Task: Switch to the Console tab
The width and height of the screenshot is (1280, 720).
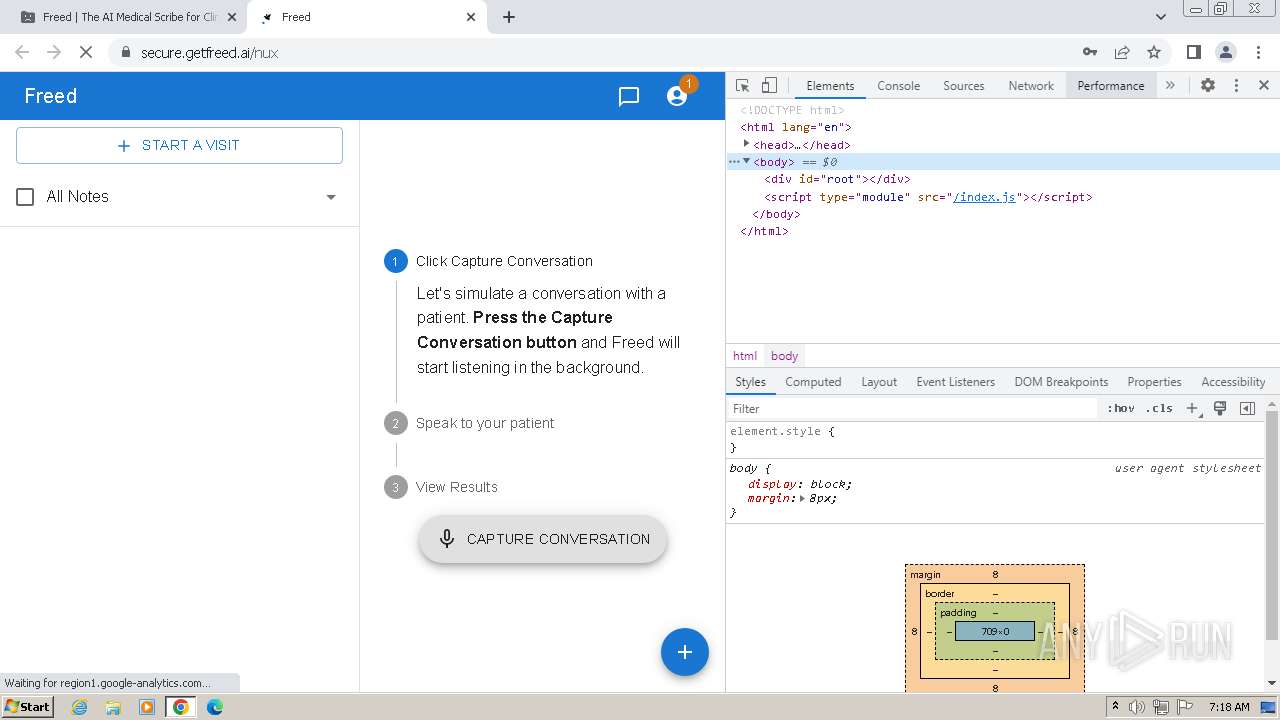Action: pos(898,86)
